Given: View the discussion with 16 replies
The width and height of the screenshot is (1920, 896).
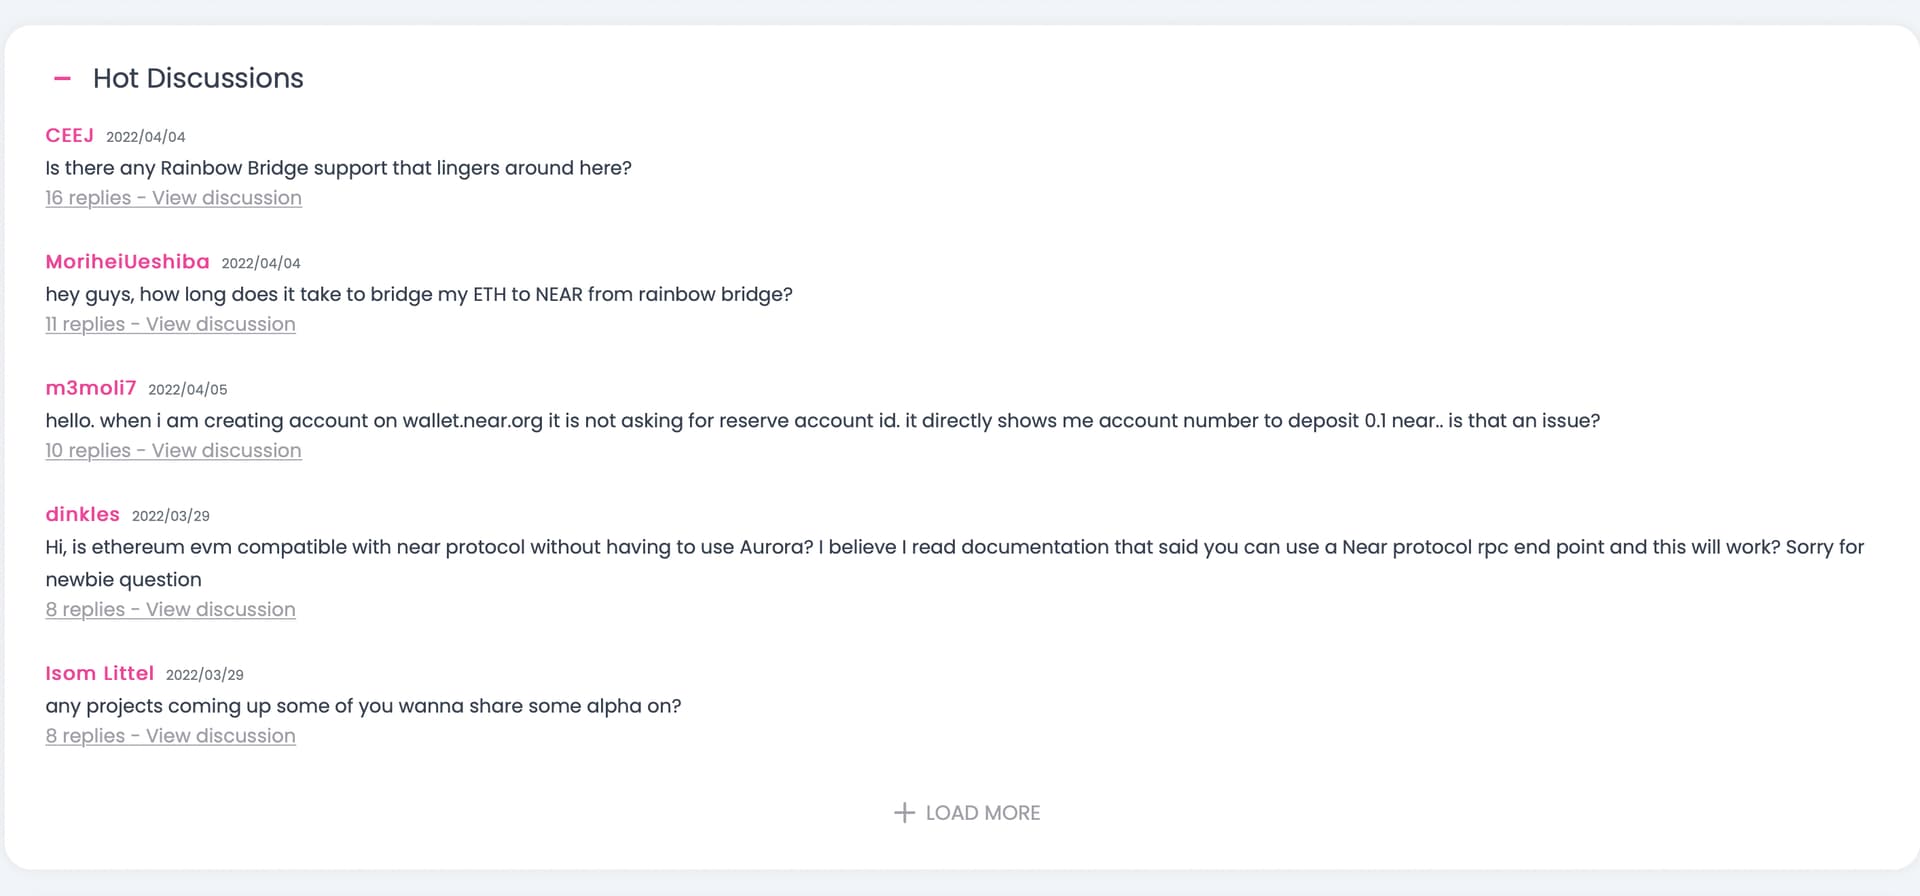Looking at the screenshot, I should [173, 198].
